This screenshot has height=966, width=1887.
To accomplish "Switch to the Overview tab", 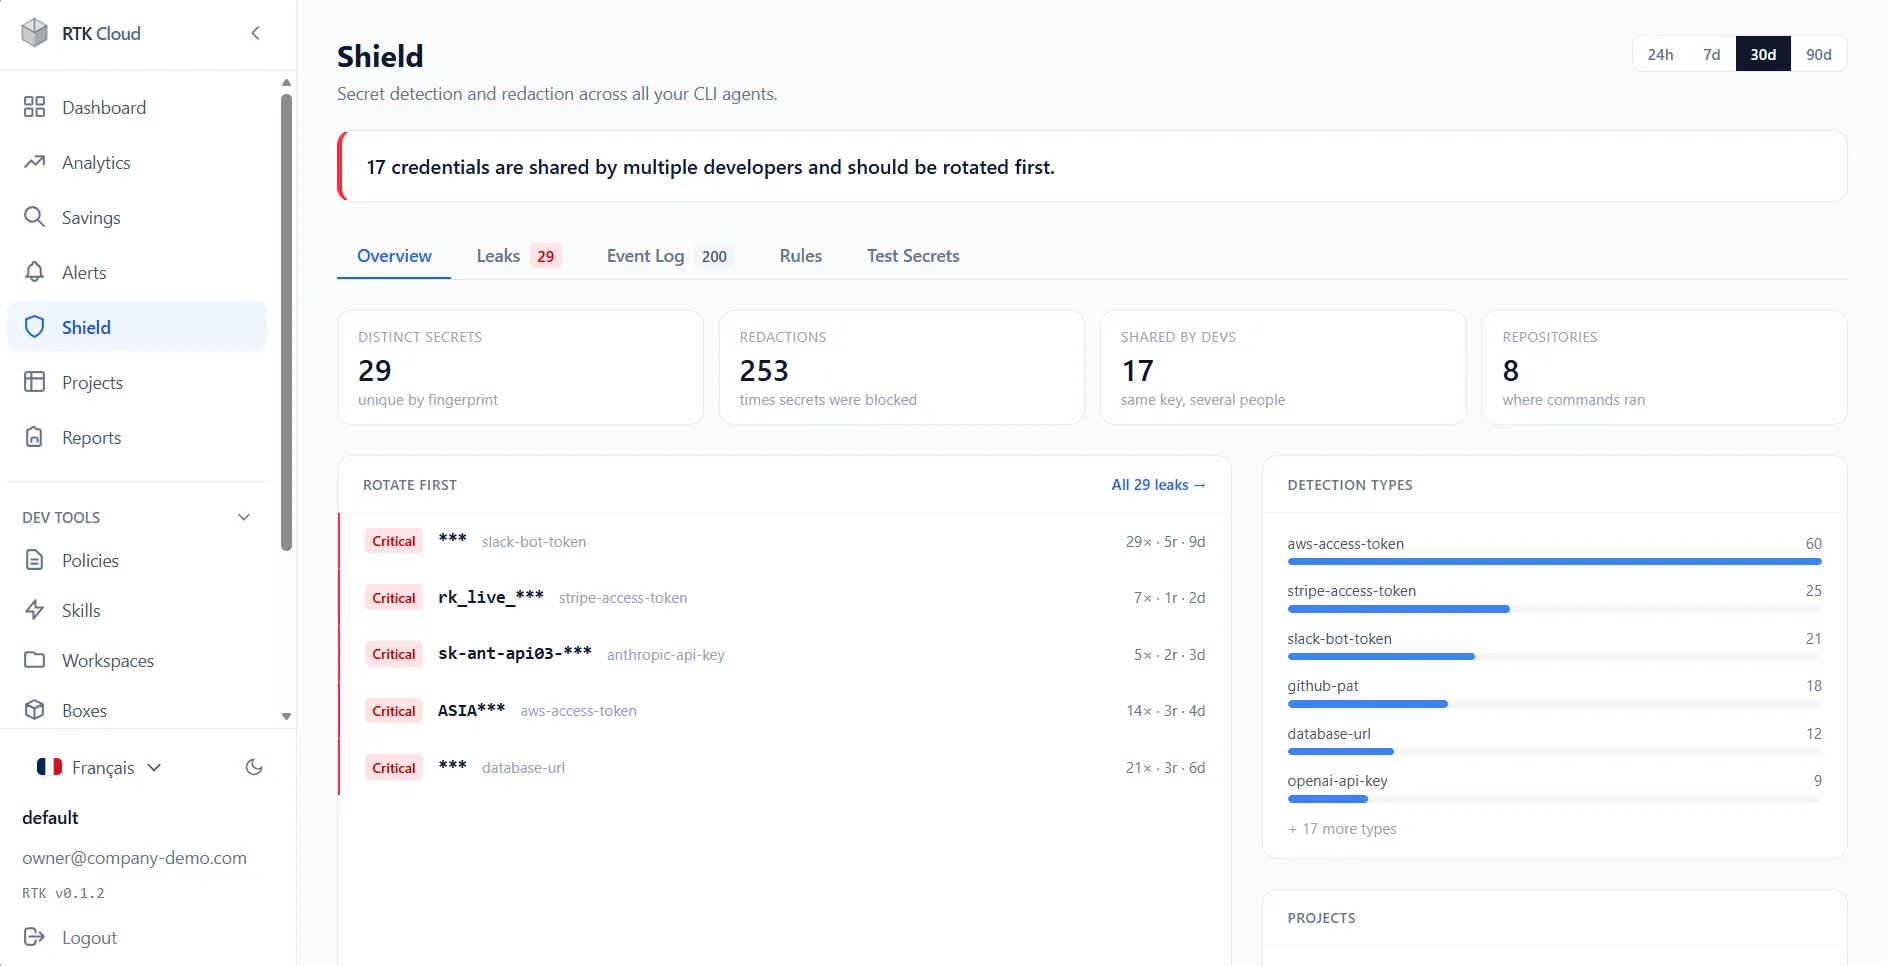I will (394, 256).
